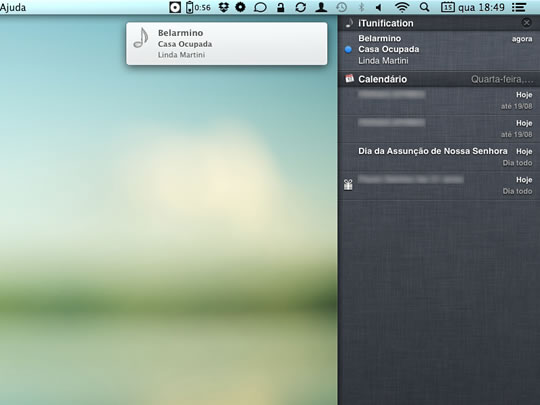
Task: Select the Belarmino entry in iTunification list
Action: coord(439,50)
